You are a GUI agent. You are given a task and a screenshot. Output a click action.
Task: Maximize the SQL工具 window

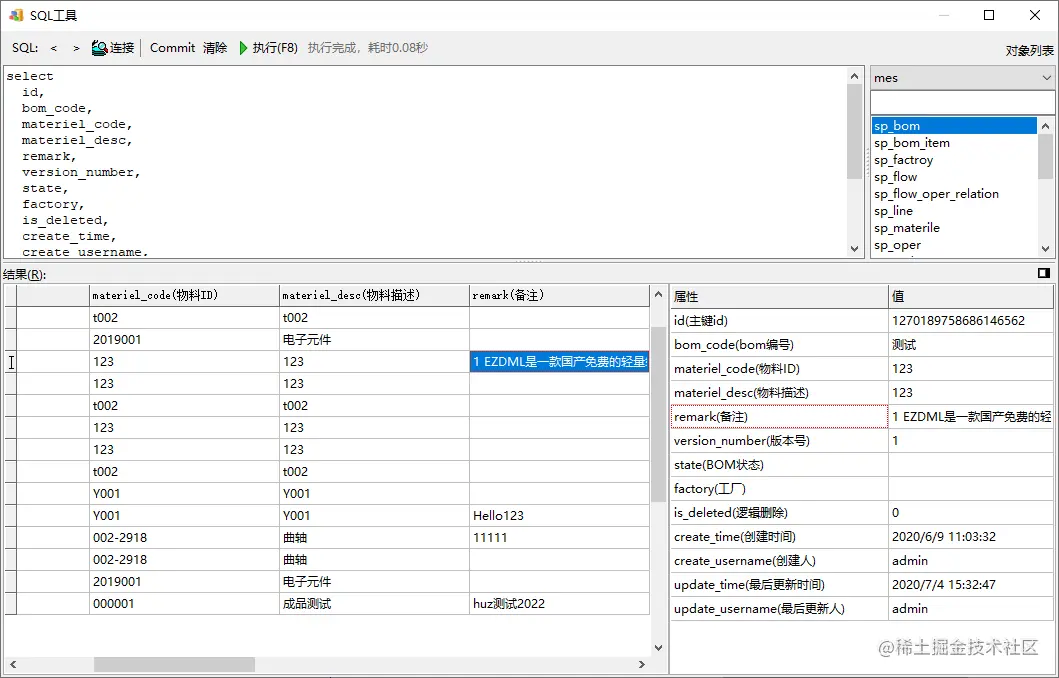point(989,15)
